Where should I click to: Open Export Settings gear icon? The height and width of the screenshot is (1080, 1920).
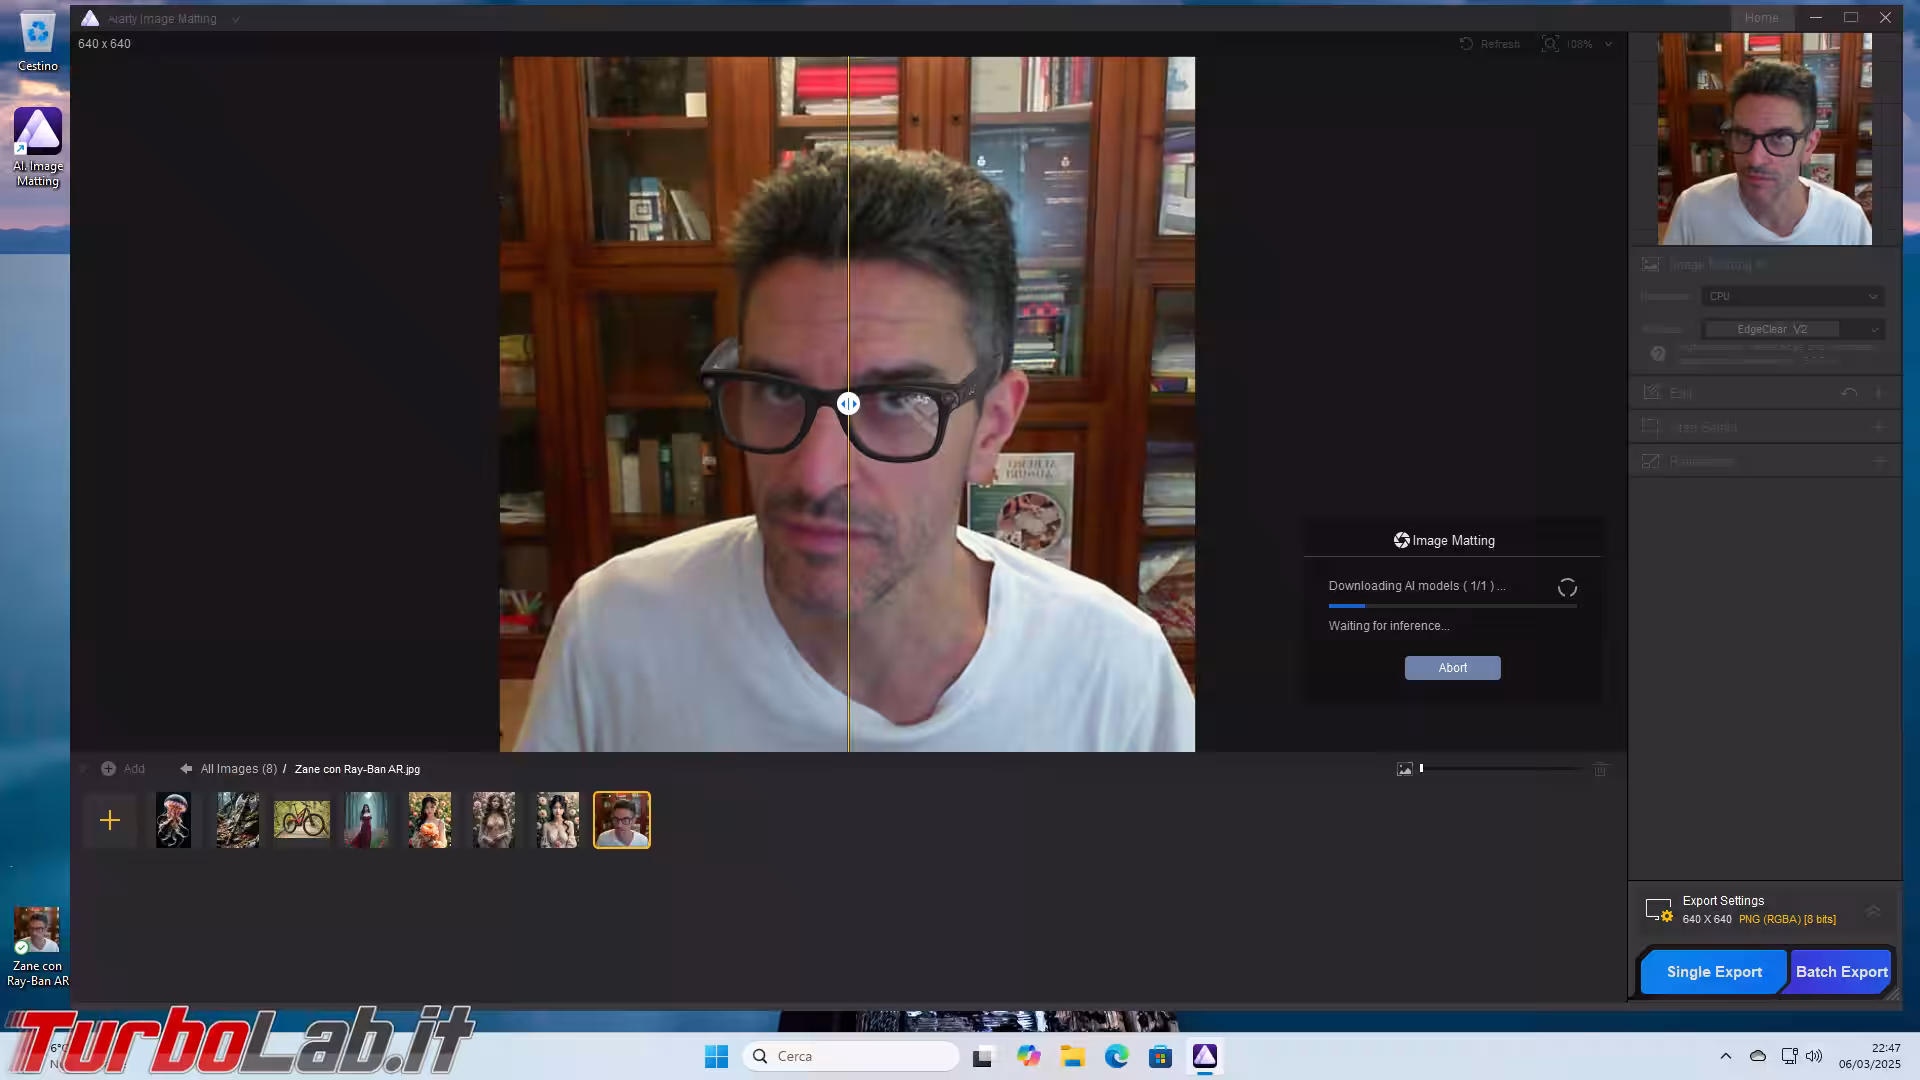coord(1658,911)
